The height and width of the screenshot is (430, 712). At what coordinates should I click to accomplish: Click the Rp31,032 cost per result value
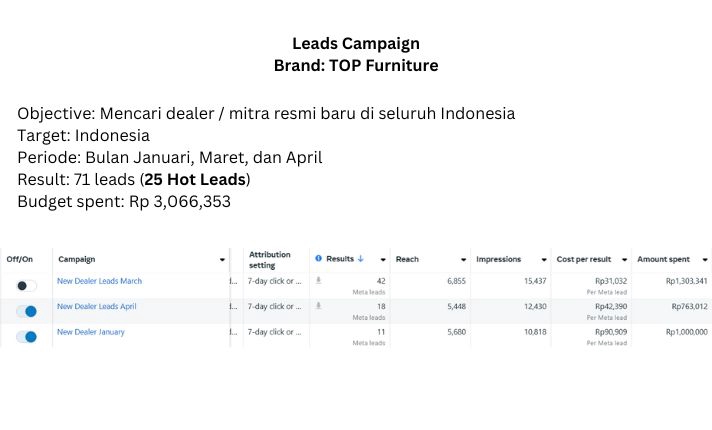611,281
